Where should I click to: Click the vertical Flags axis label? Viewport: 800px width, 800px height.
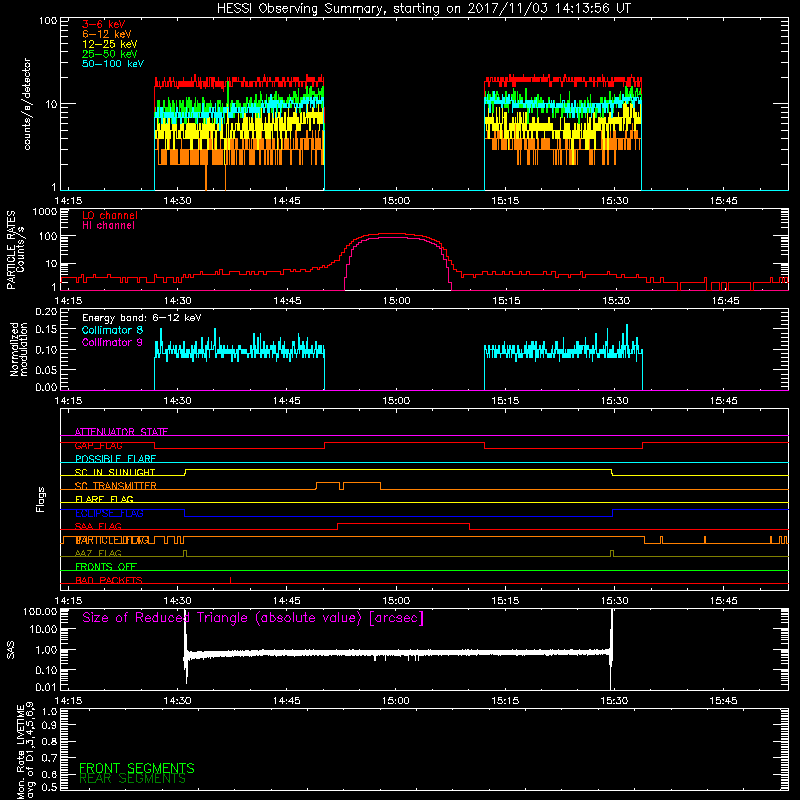click(41, 499)
